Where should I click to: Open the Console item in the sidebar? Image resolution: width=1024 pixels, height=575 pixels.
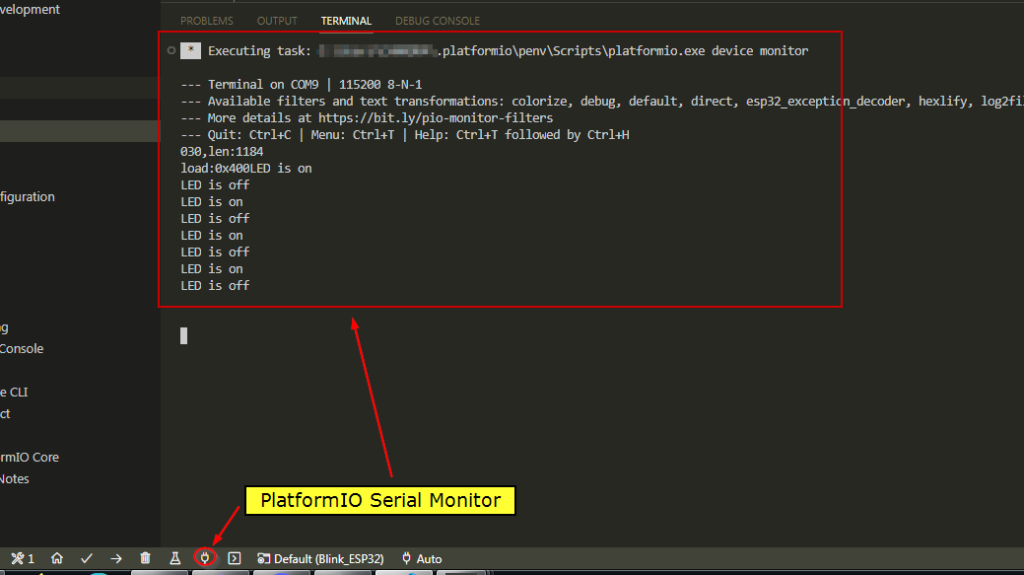pyautogui.click(x=22, y=349)
